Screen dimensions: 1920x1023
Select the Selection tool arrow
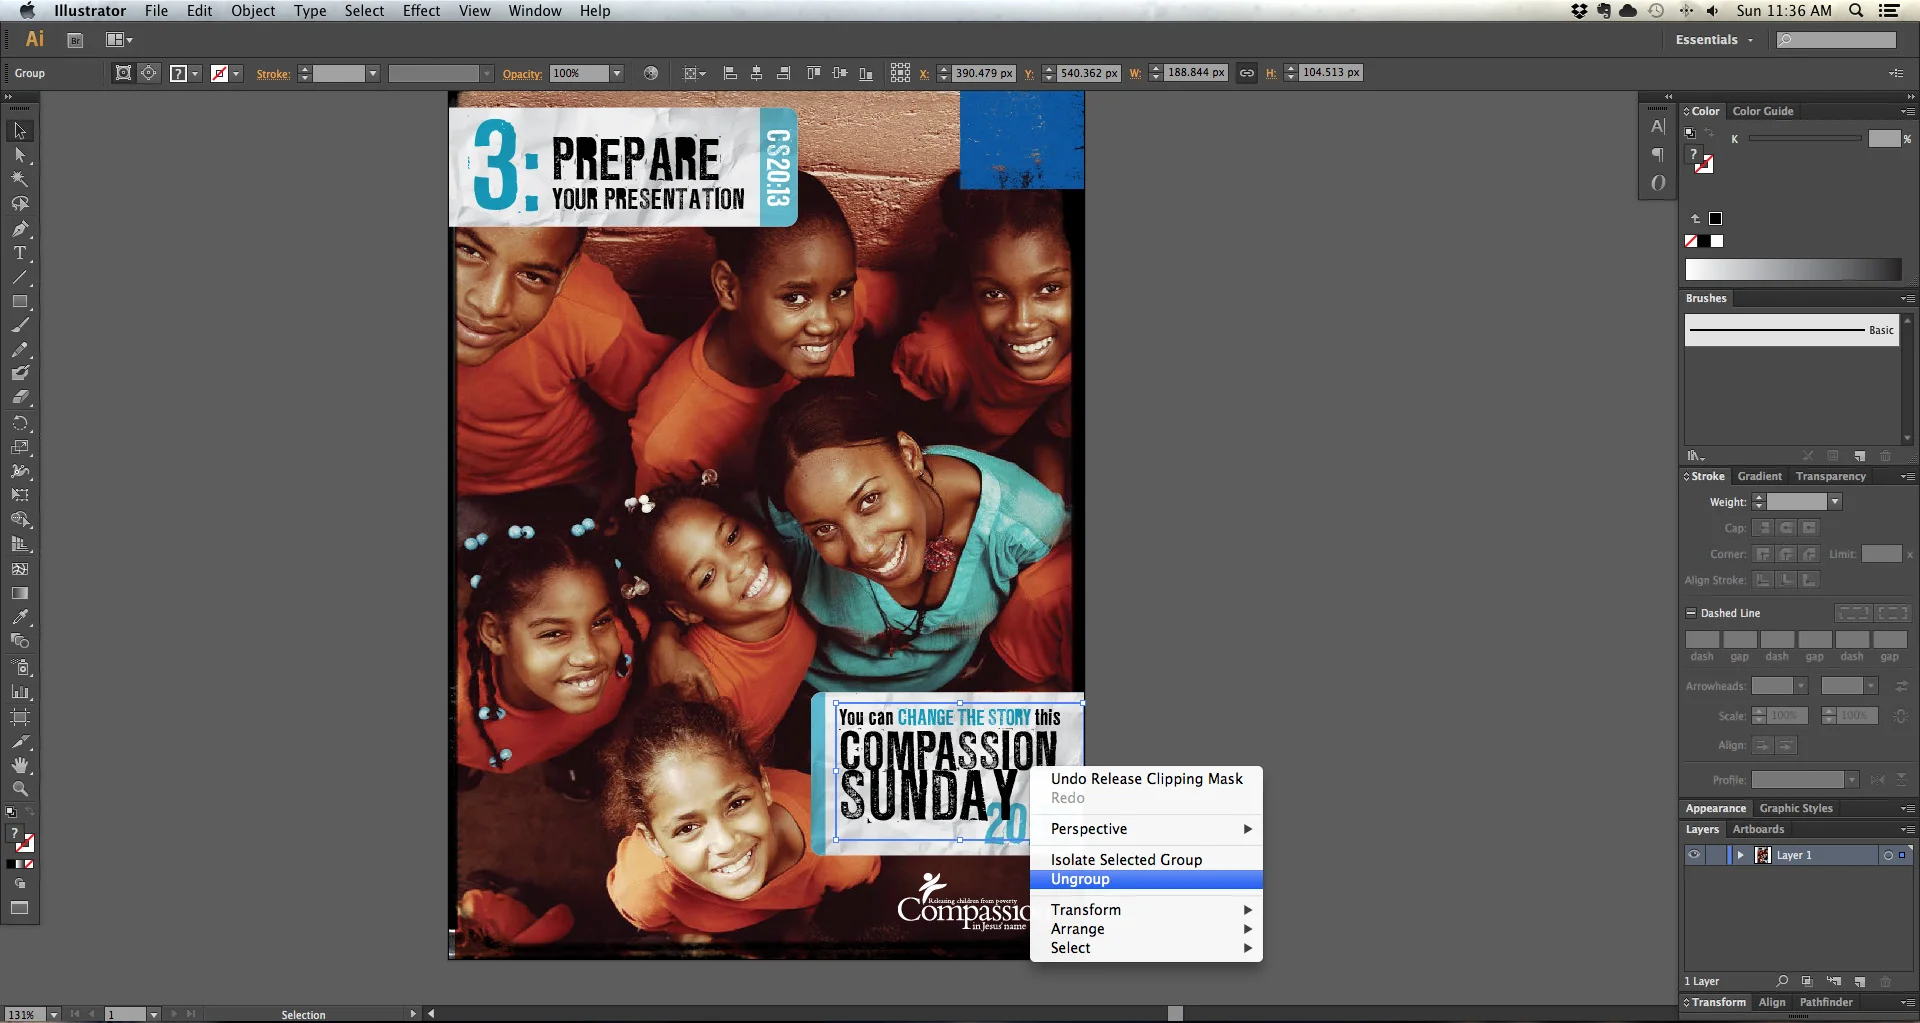click(x=20, y=131)
